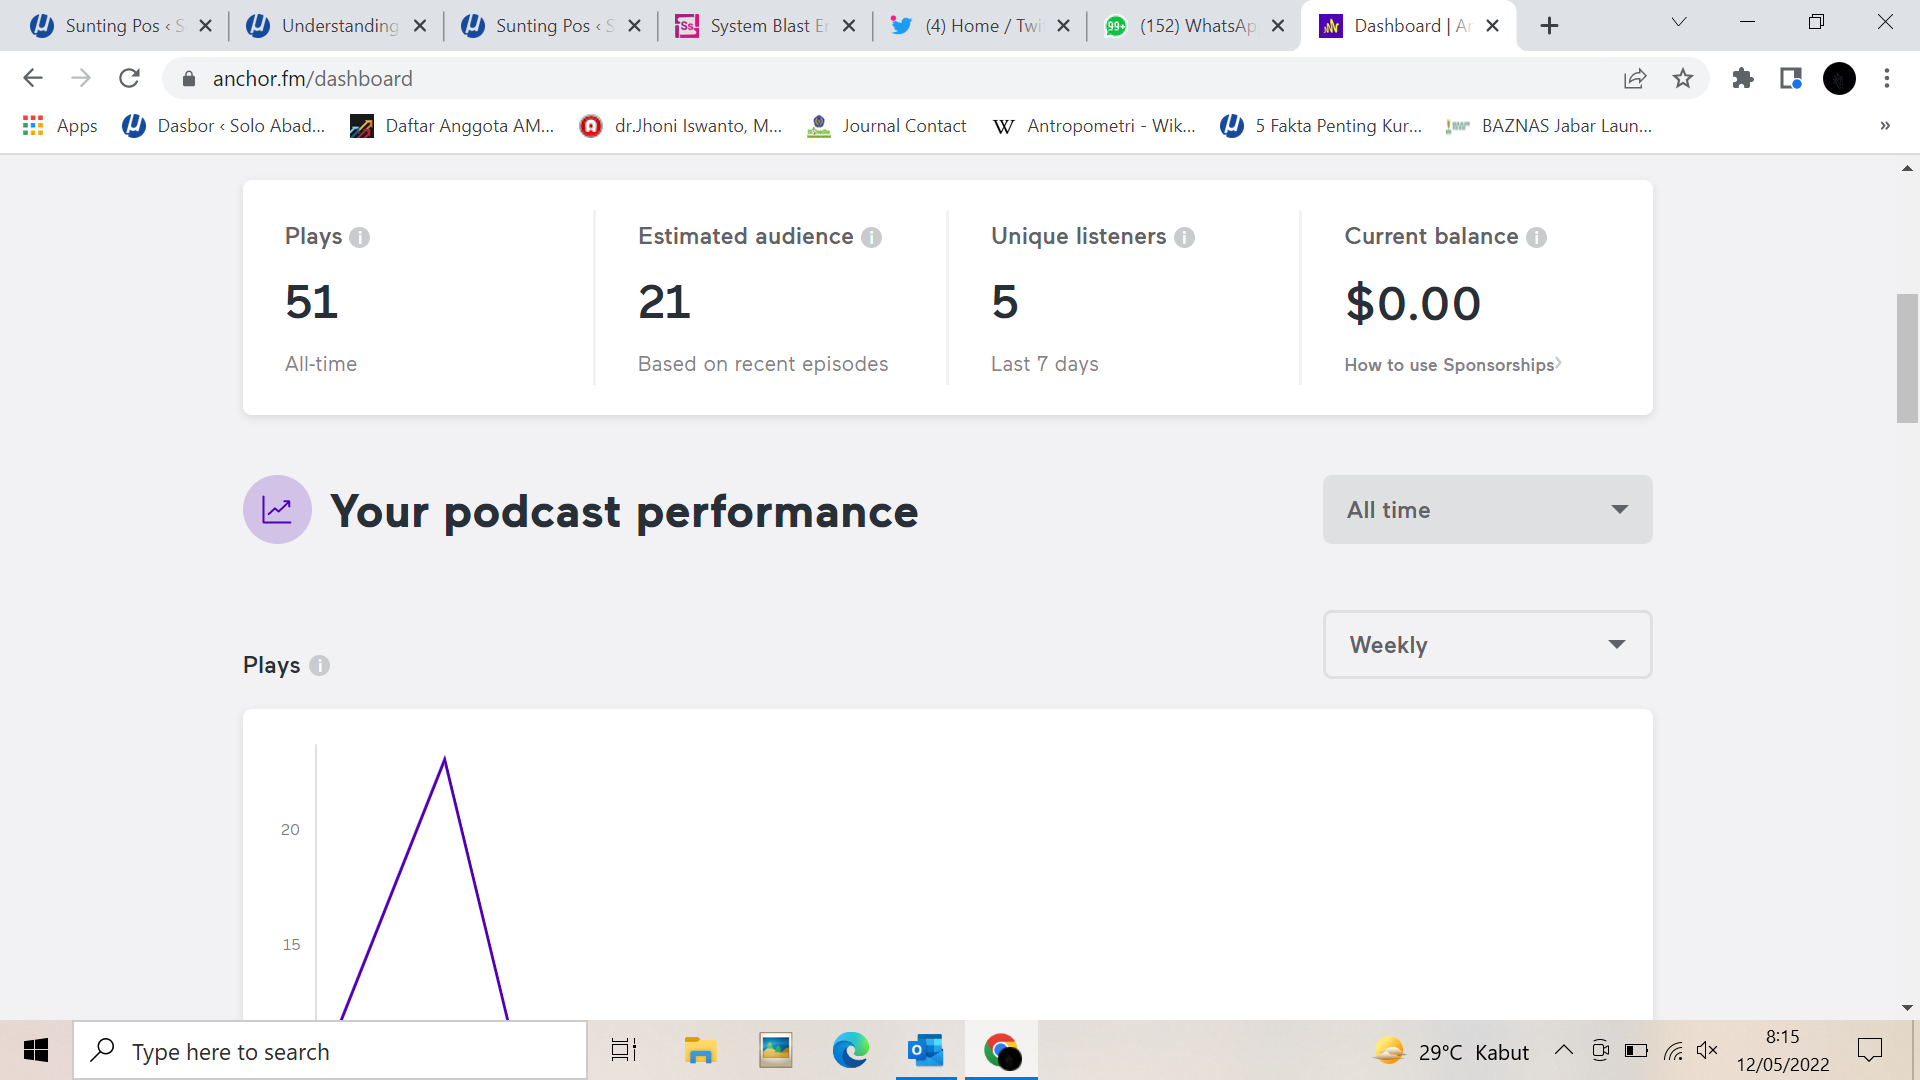Reload the Anchor dashboard page
The width and height of the screenshot is (1920, 1080).
tap(129, 78)
